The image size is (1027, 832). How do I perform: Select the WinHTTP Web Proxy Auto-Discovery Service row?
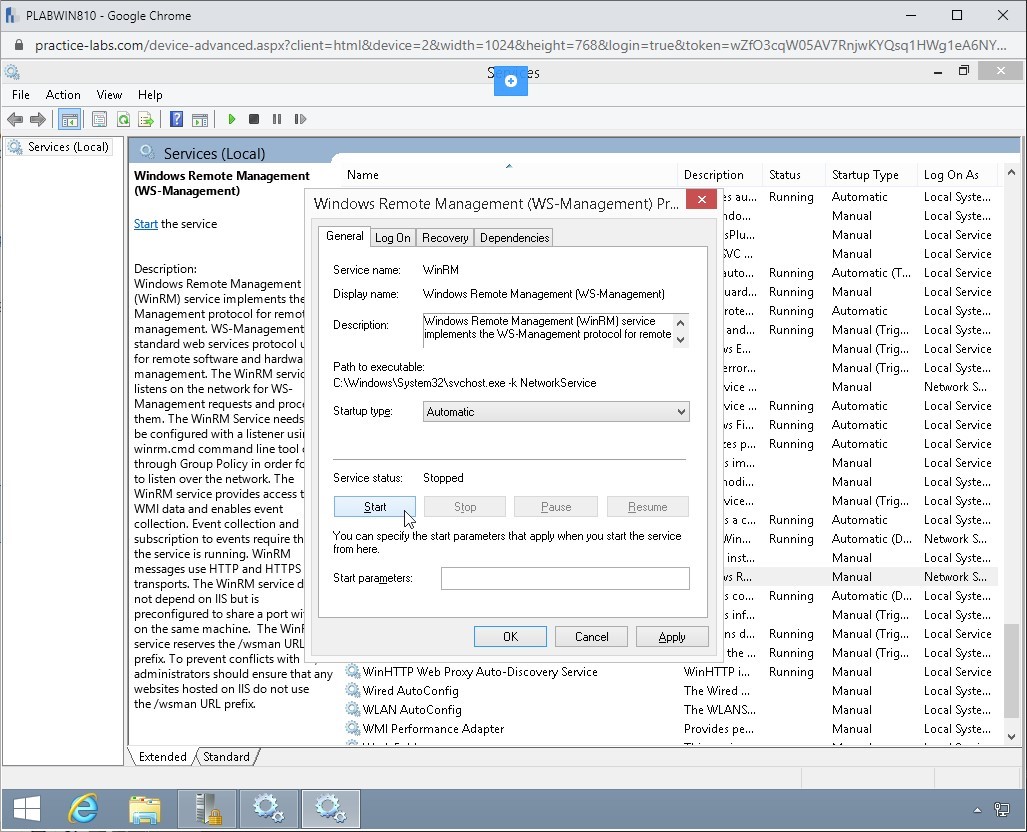[671, 671]
